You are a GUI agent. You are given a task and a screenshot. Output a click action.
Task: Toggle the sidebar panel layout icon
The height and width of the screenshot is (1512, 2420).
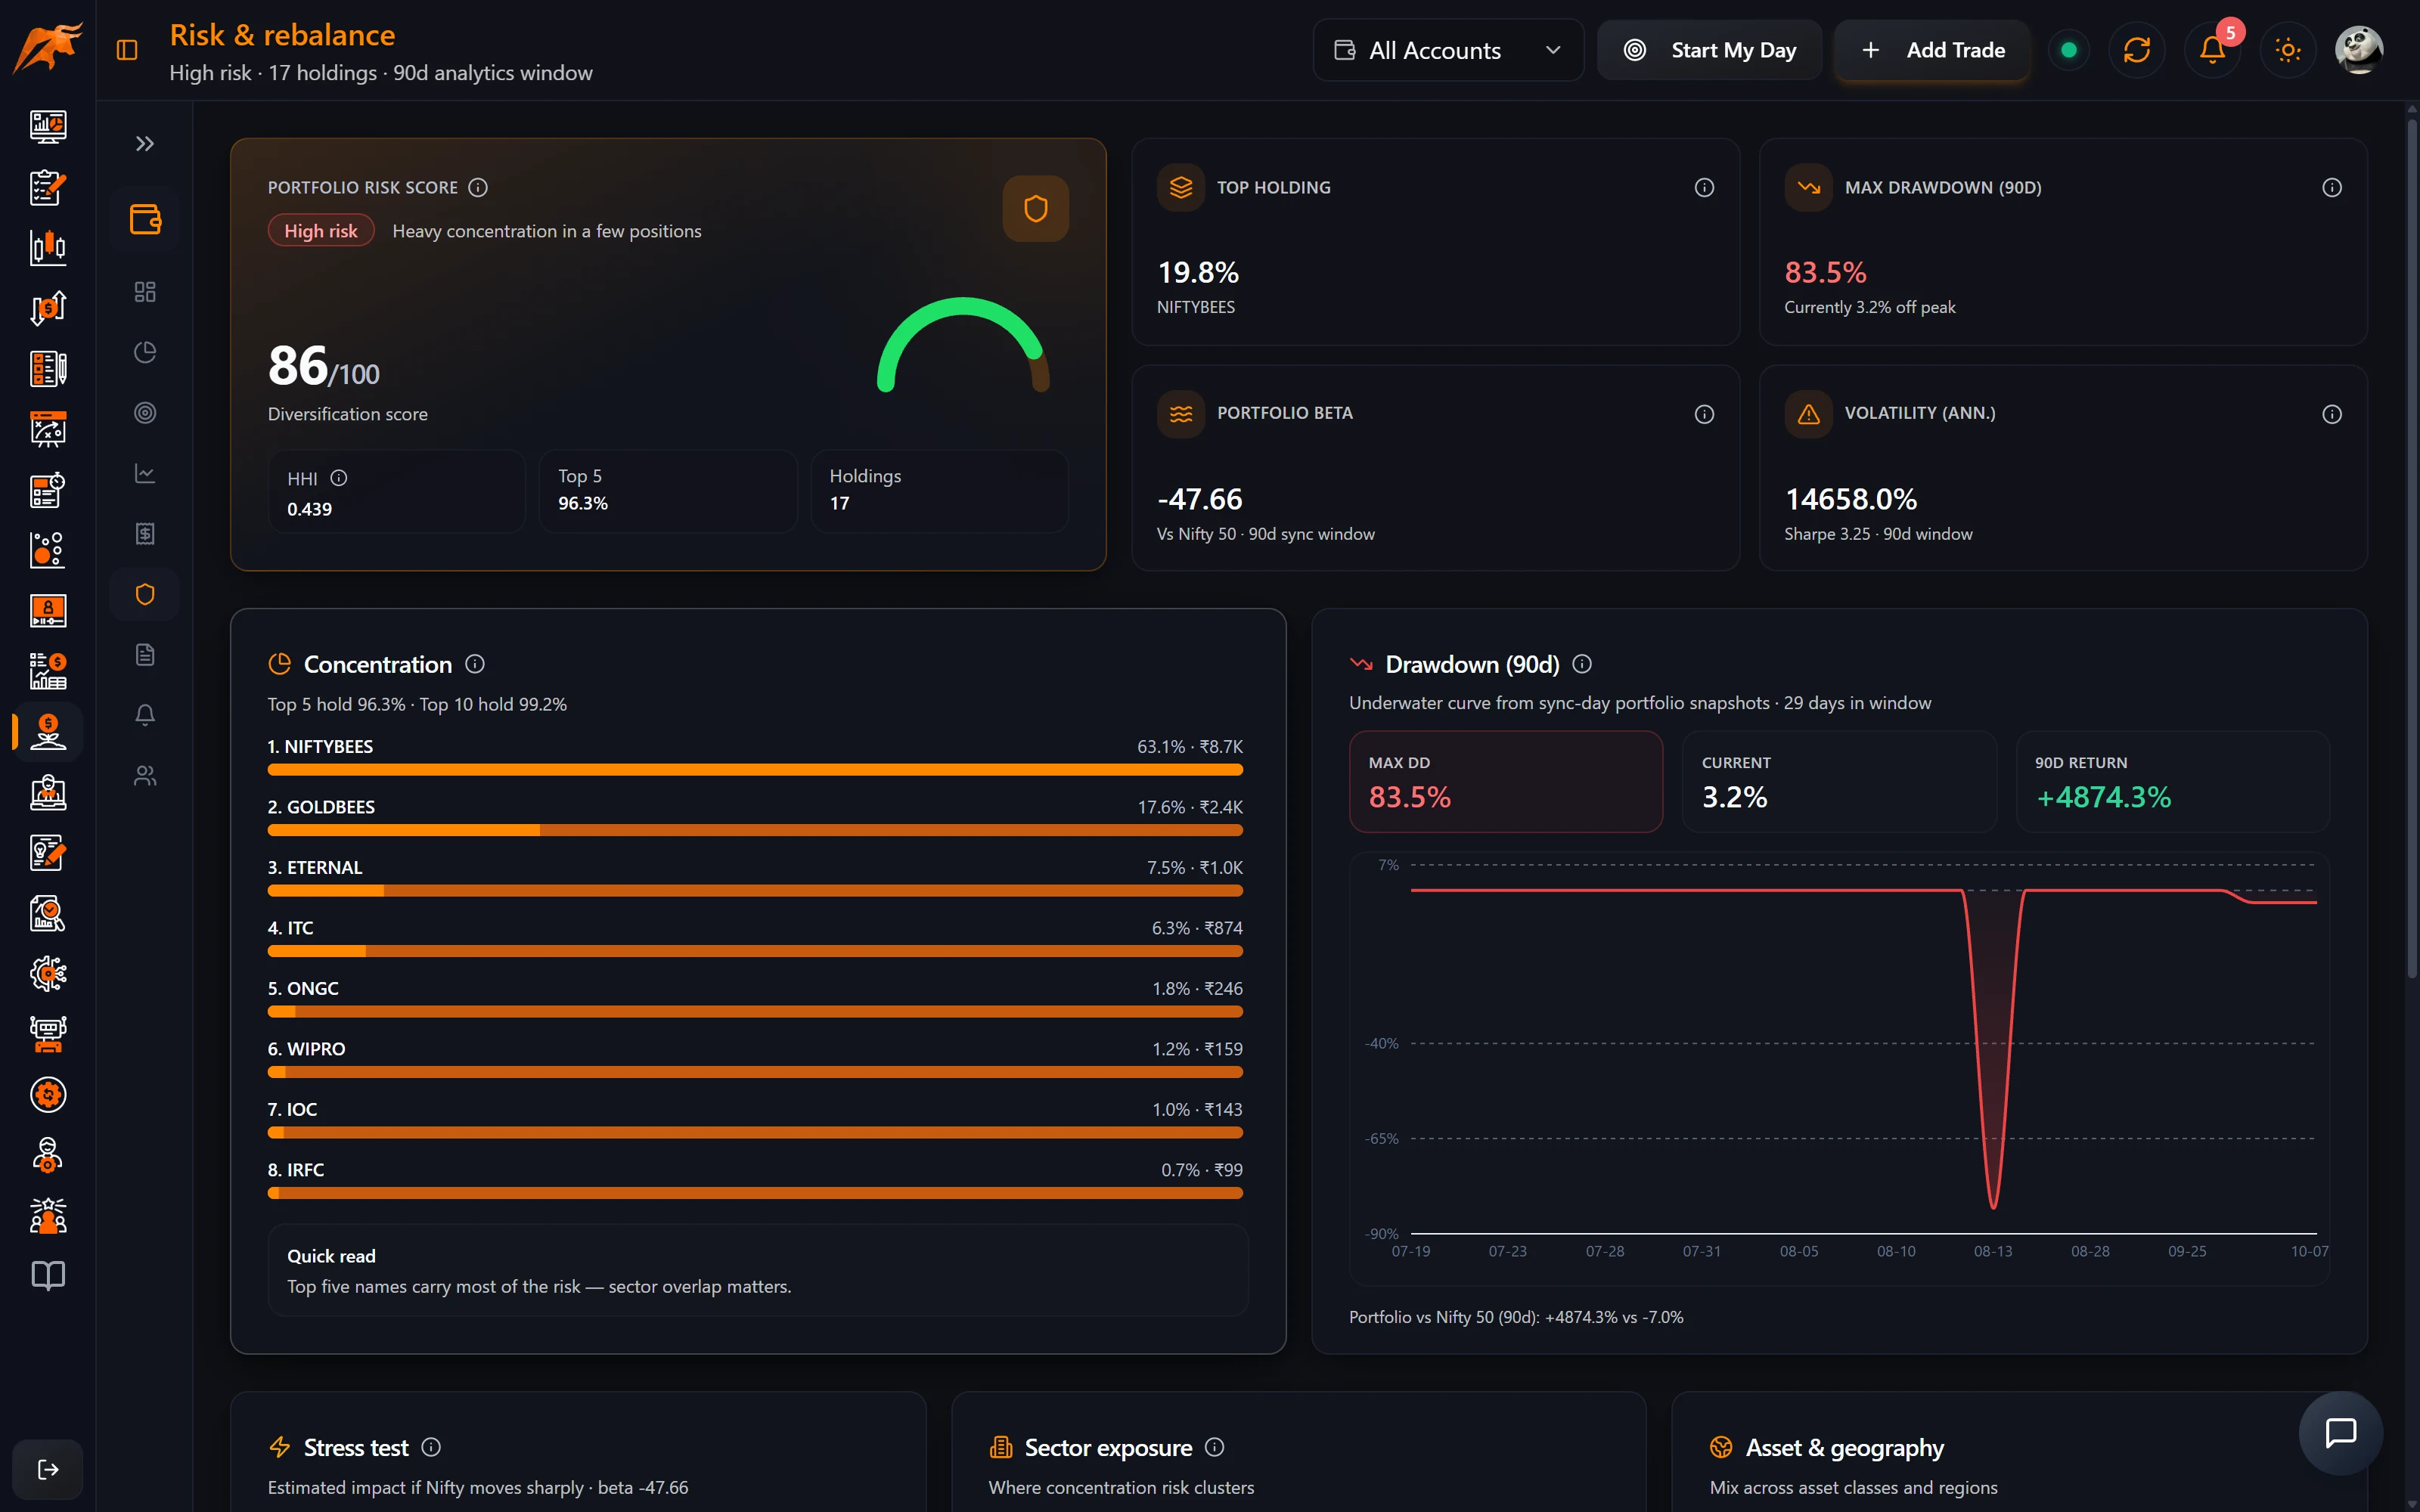[127, 50]
